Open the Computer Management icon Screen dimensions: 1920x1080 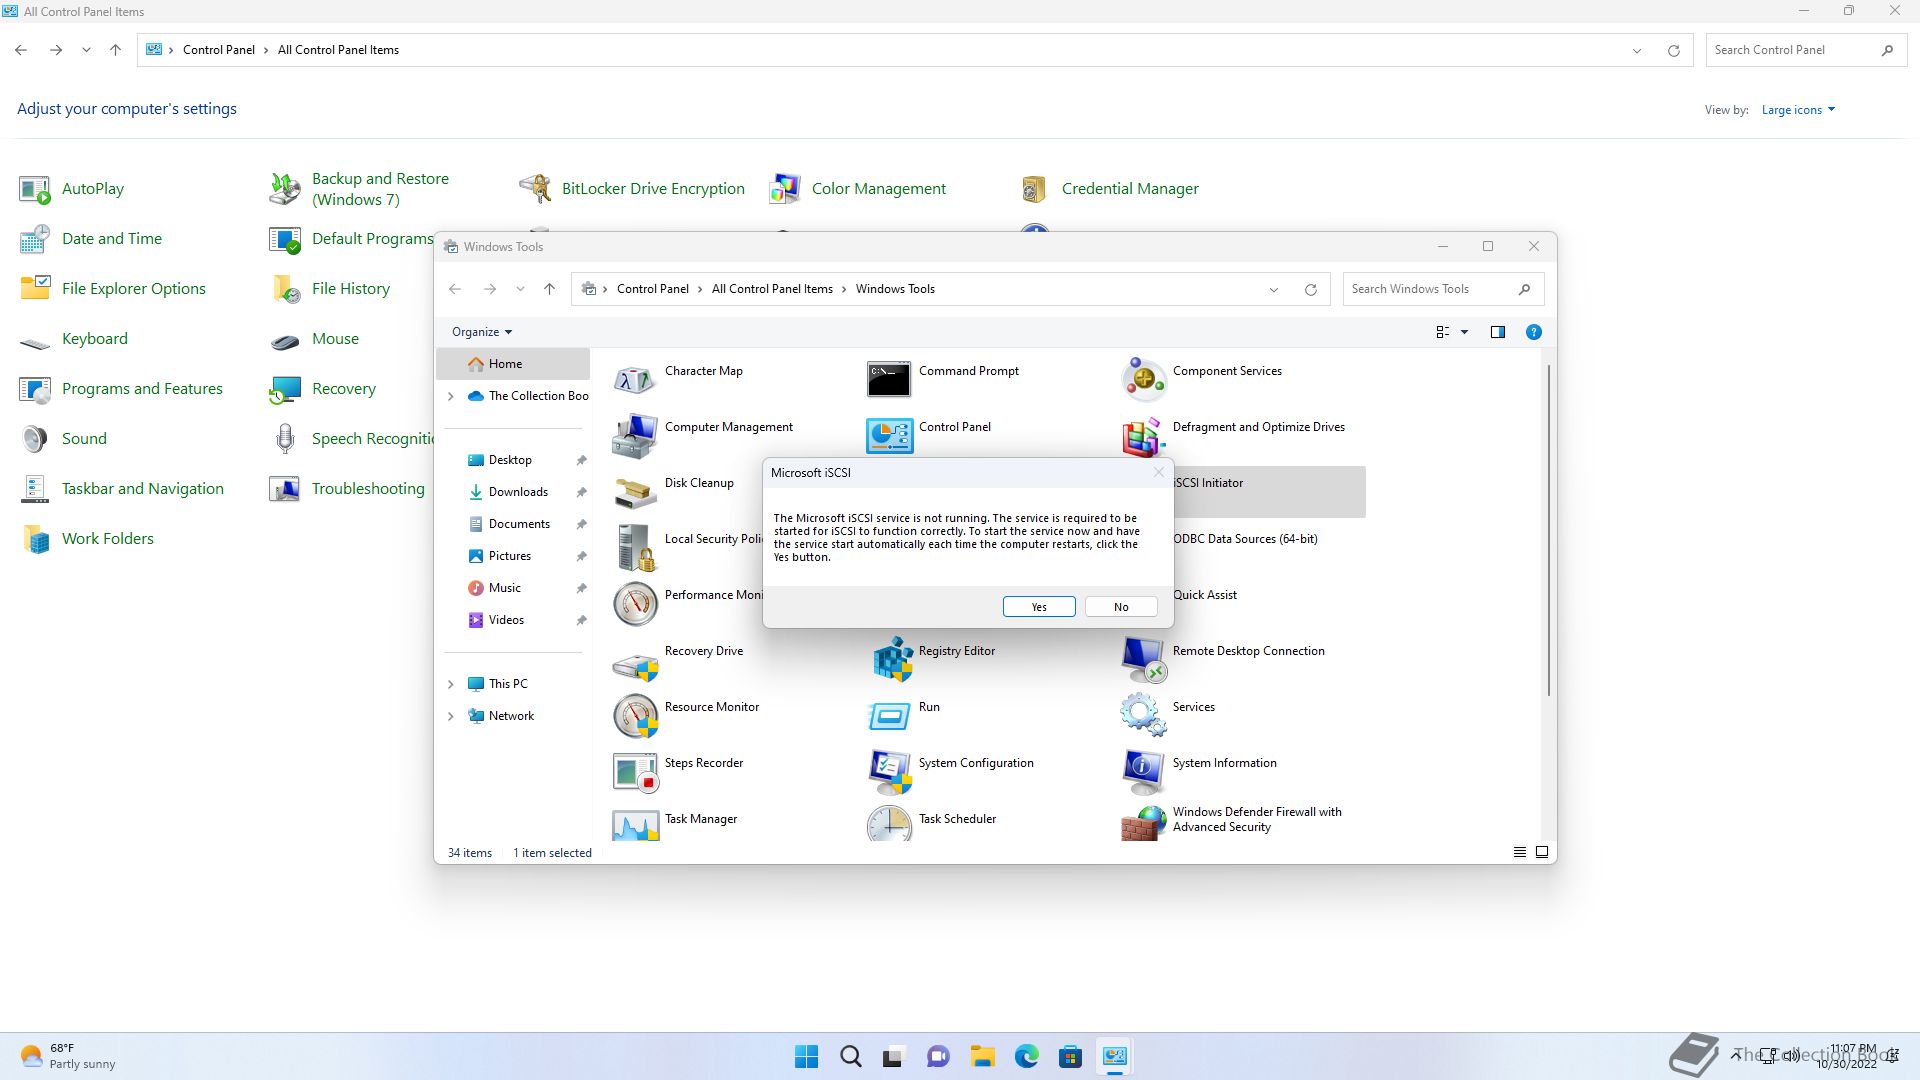tap(635, 436)
